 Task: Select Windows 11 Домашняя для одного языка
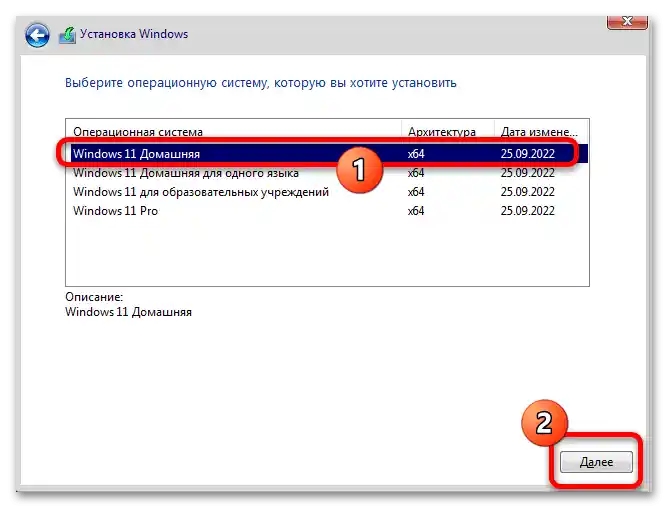(327, 173)
